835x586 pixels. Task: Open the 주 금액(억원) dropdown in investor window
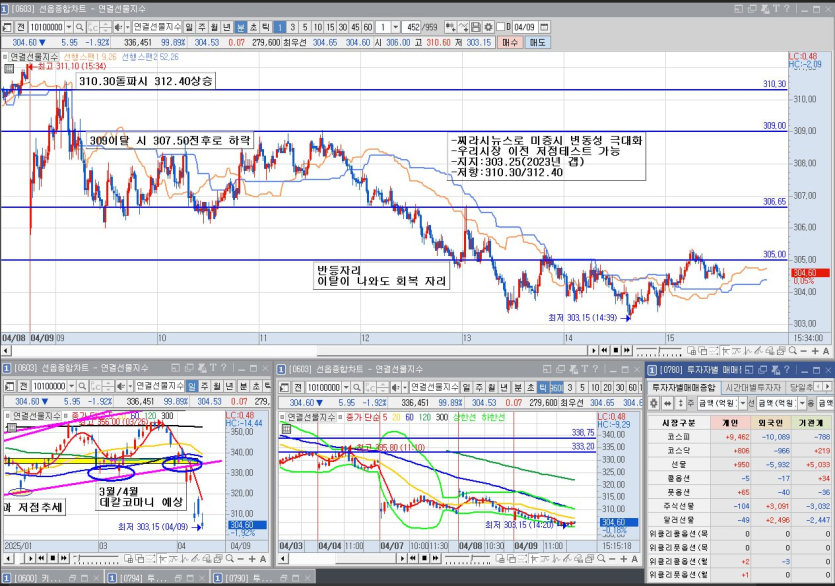point(743,403)
